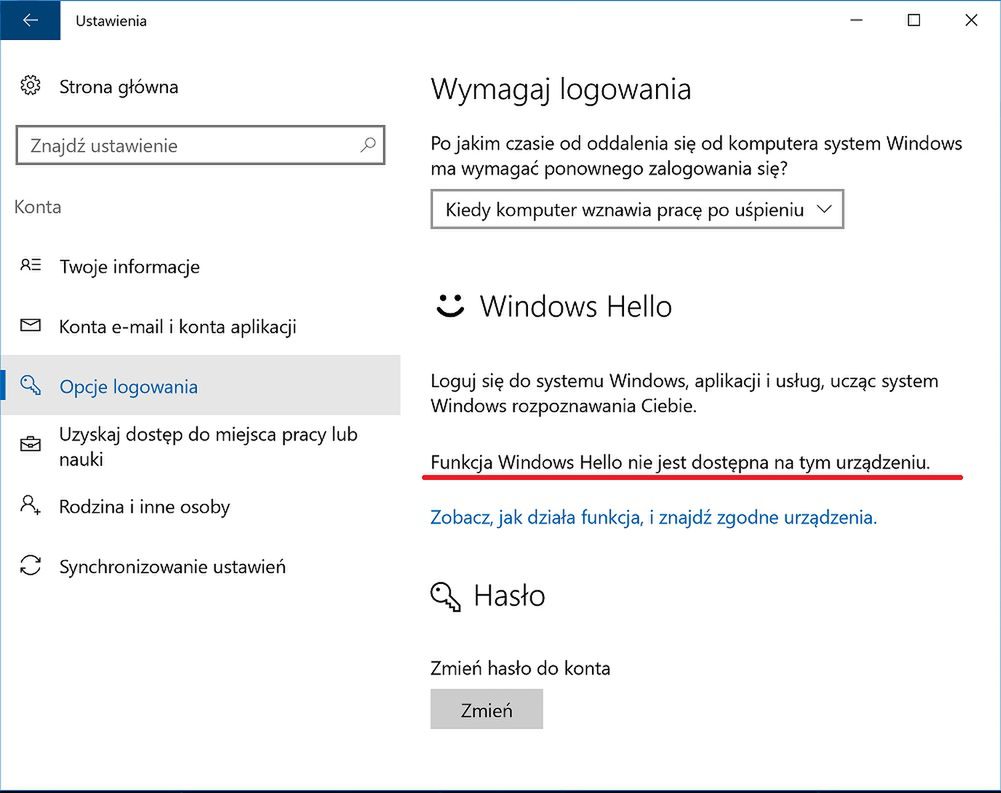This screenshot has height=793, width=1001.
Task: Open link Zobacz, jak działa funkcja
Action: (x=654, y=517)
